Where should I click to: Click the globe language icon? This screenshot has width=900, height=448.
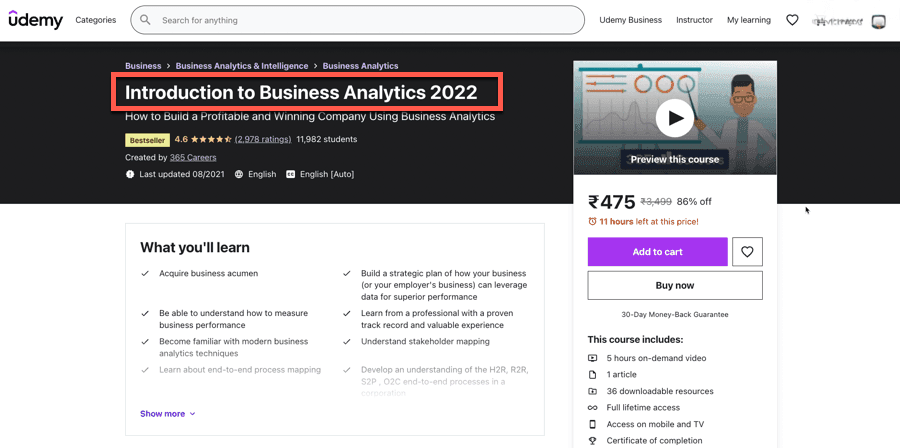point(239,174)
